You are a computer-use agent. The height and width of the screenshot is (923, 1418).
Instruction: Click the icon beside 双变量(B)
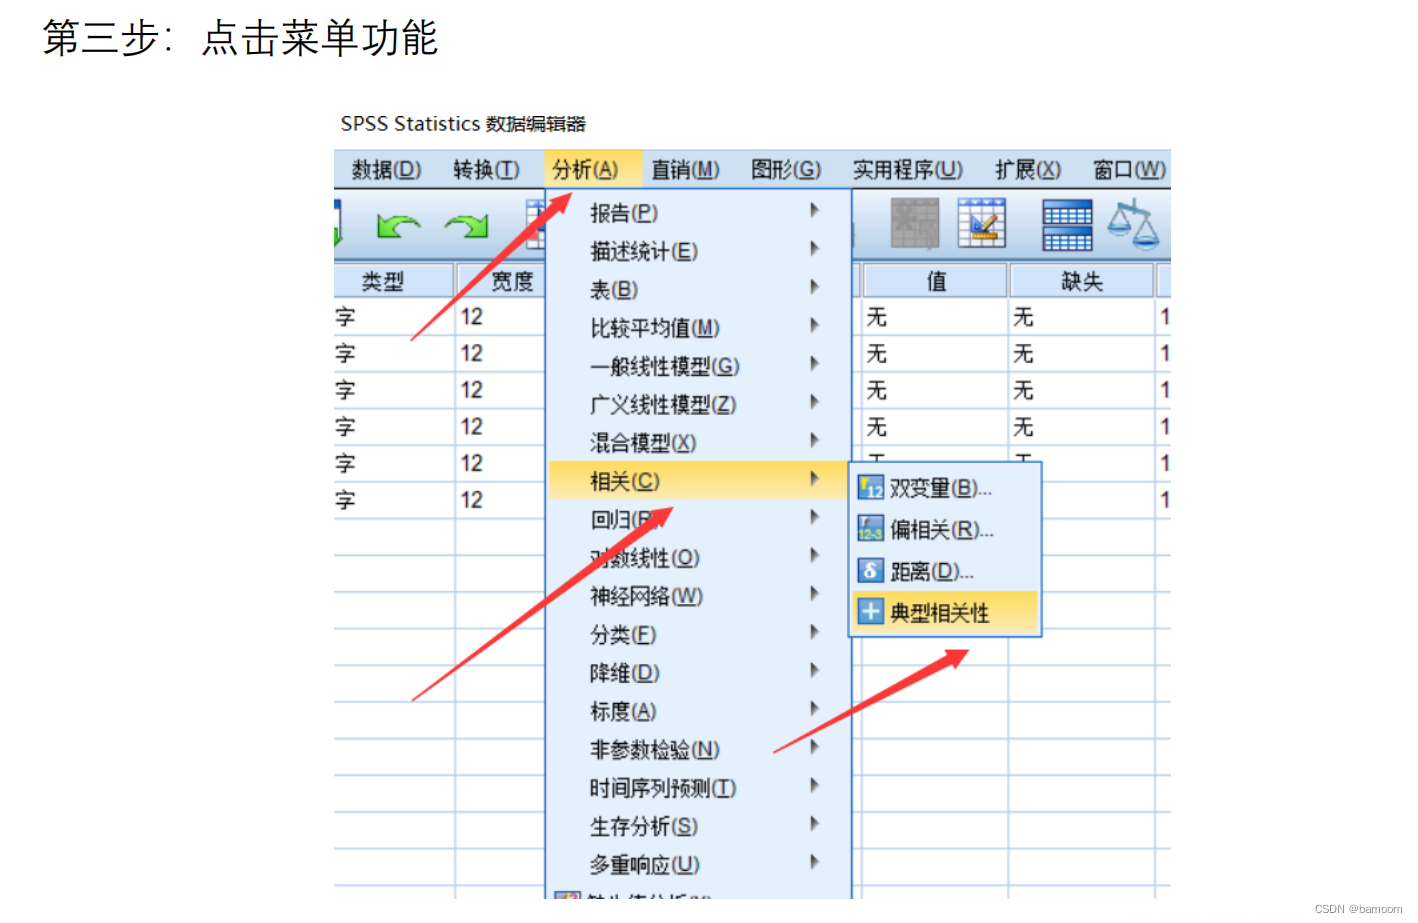click(871, 488)
